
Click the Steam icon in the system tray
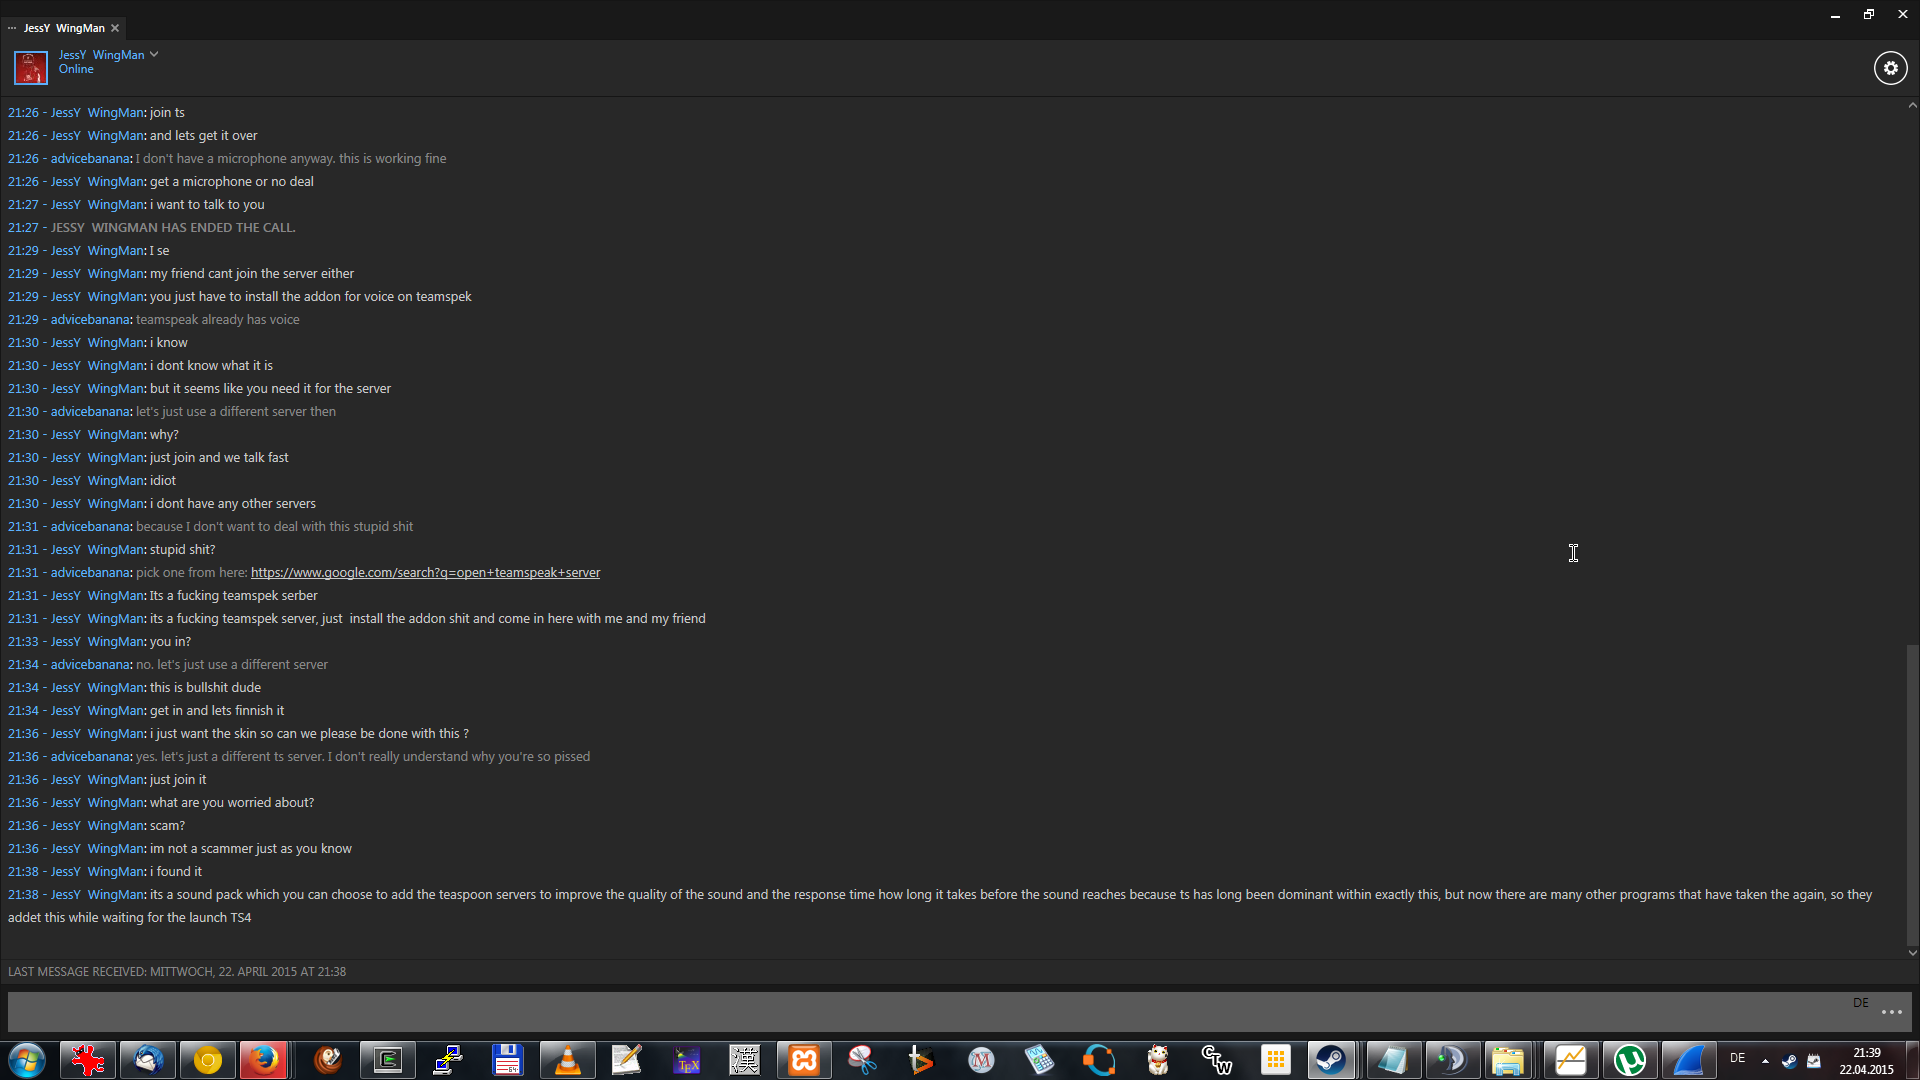point(1789,1061)
